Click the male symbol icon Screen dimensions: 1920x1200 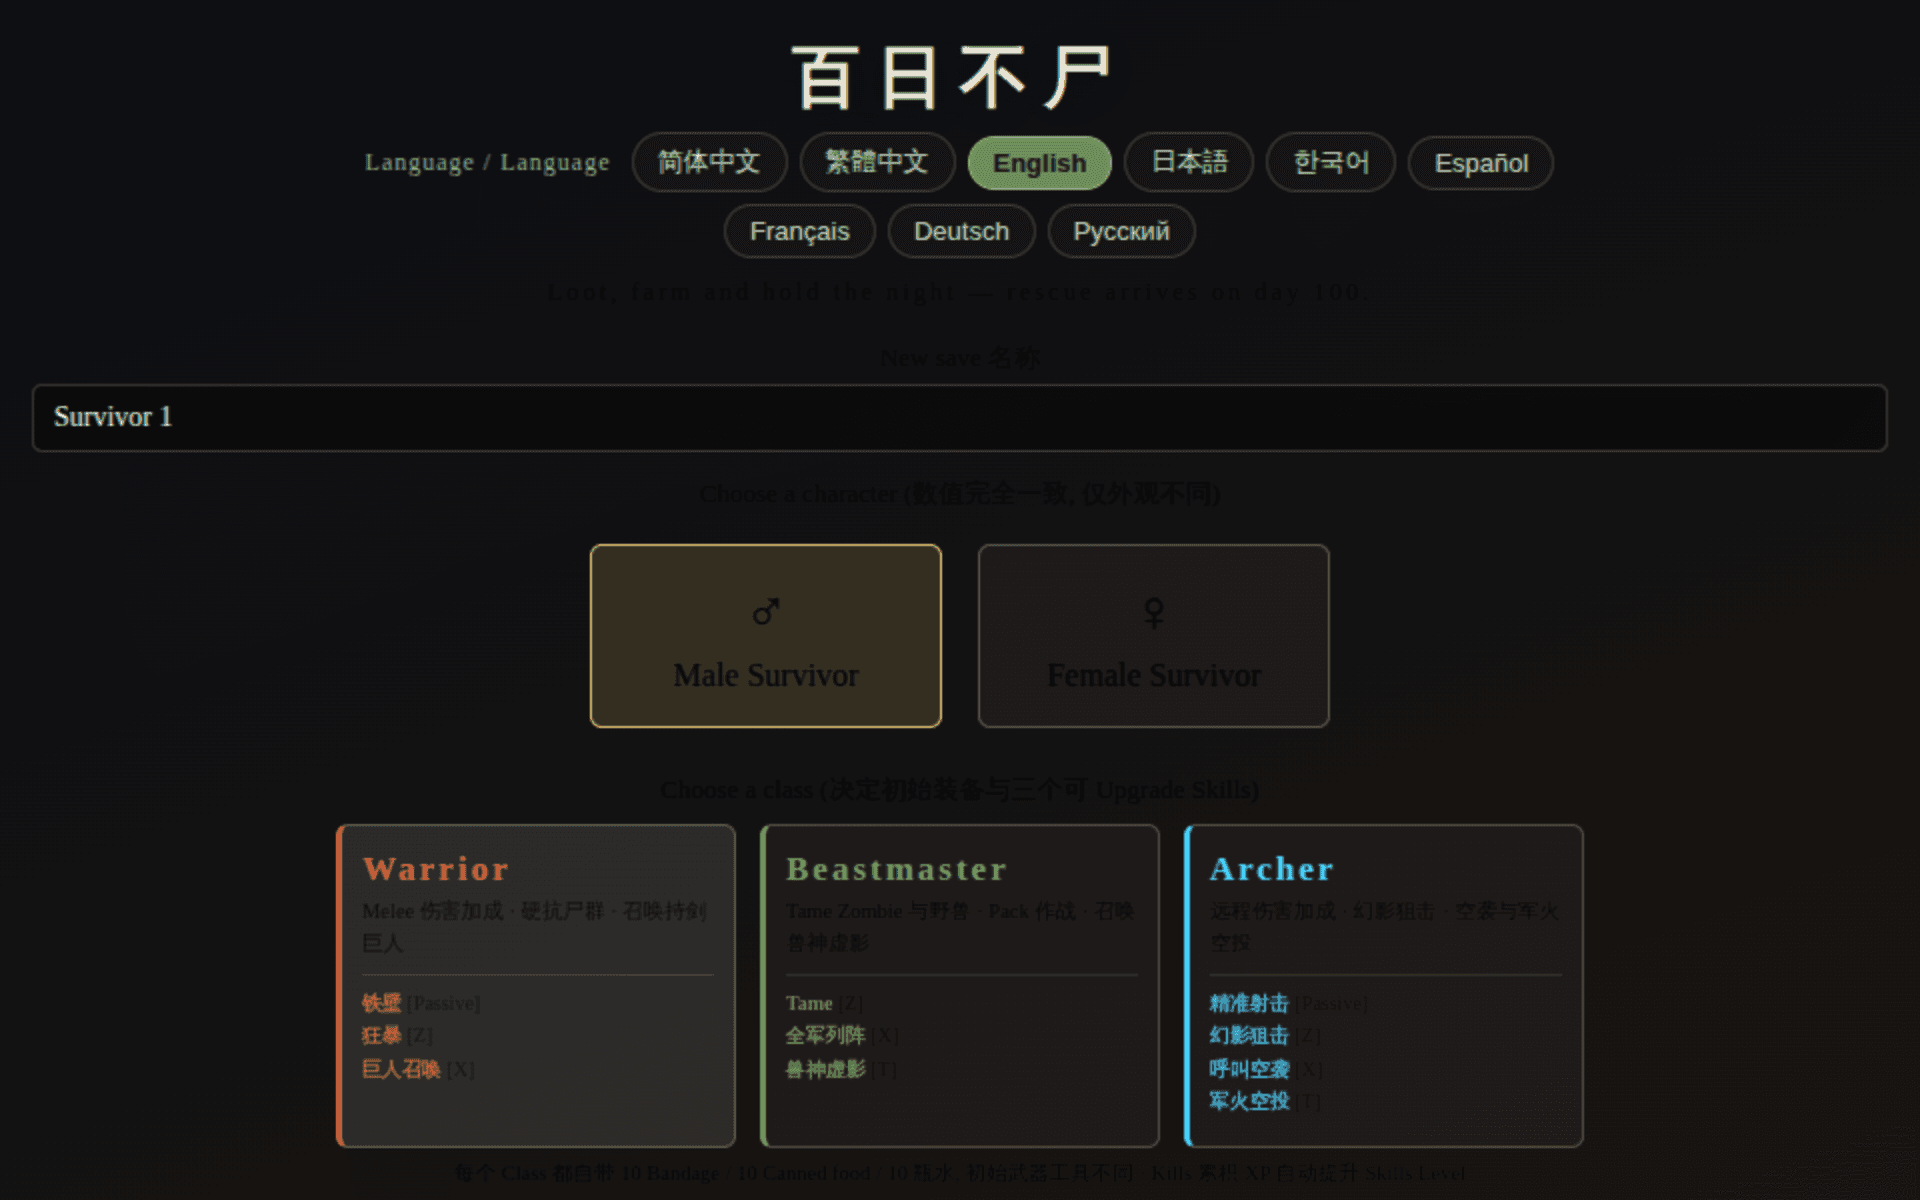(x=766, y=611)
